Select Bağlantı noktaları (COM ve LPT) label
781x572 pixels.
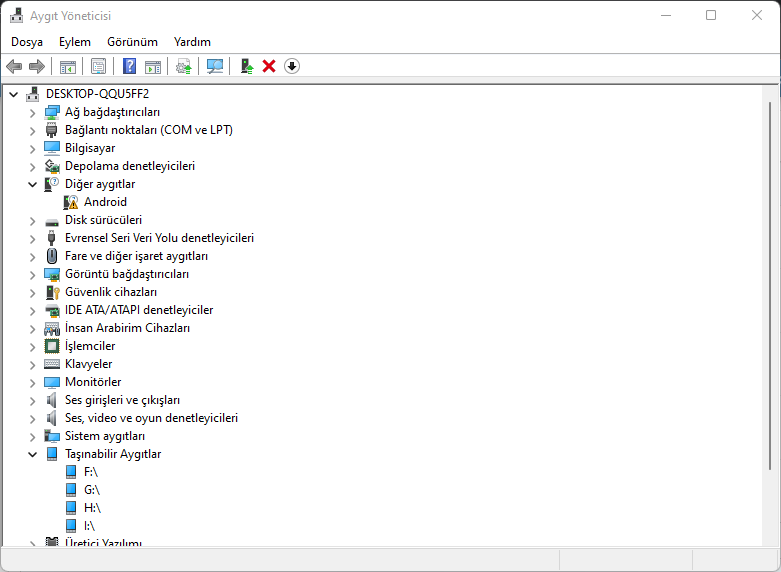point(149,130)
